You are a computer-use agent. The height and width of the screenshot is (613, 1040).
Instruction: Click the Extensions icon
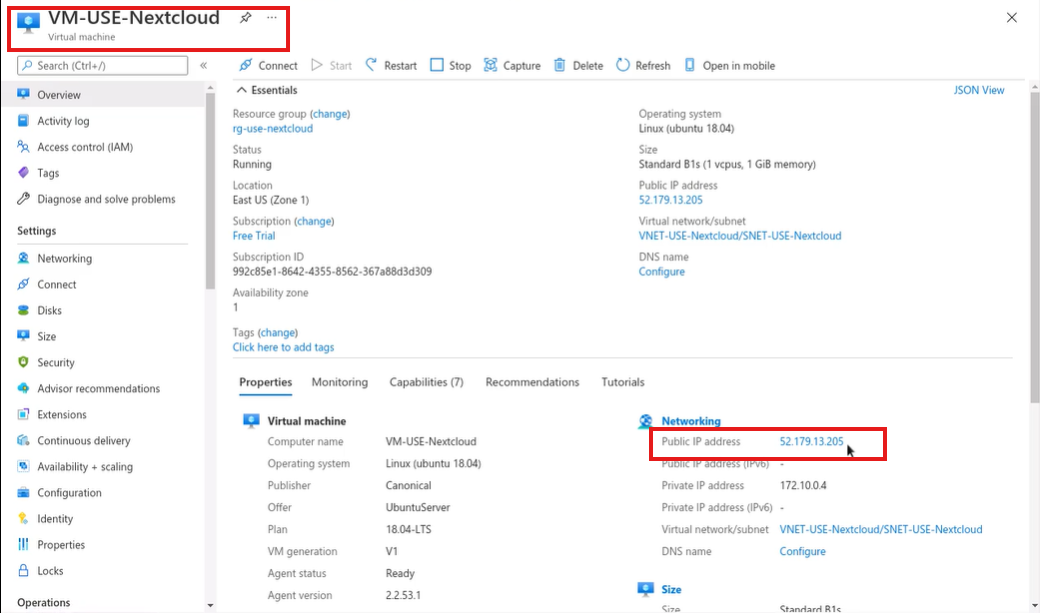point(23,414)
